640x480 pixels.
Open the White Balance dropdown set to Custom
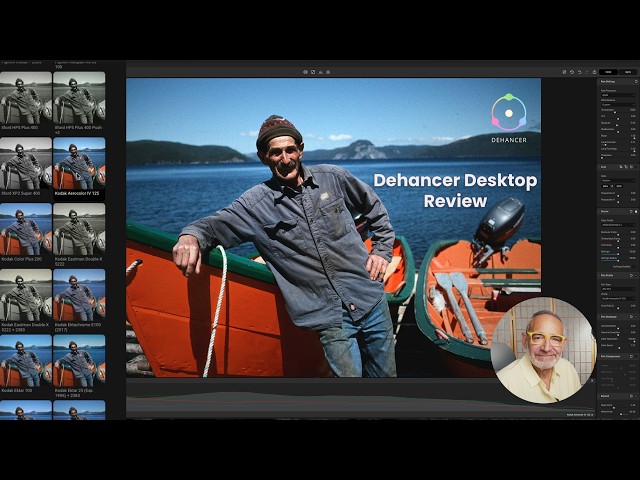click(618, 104)
